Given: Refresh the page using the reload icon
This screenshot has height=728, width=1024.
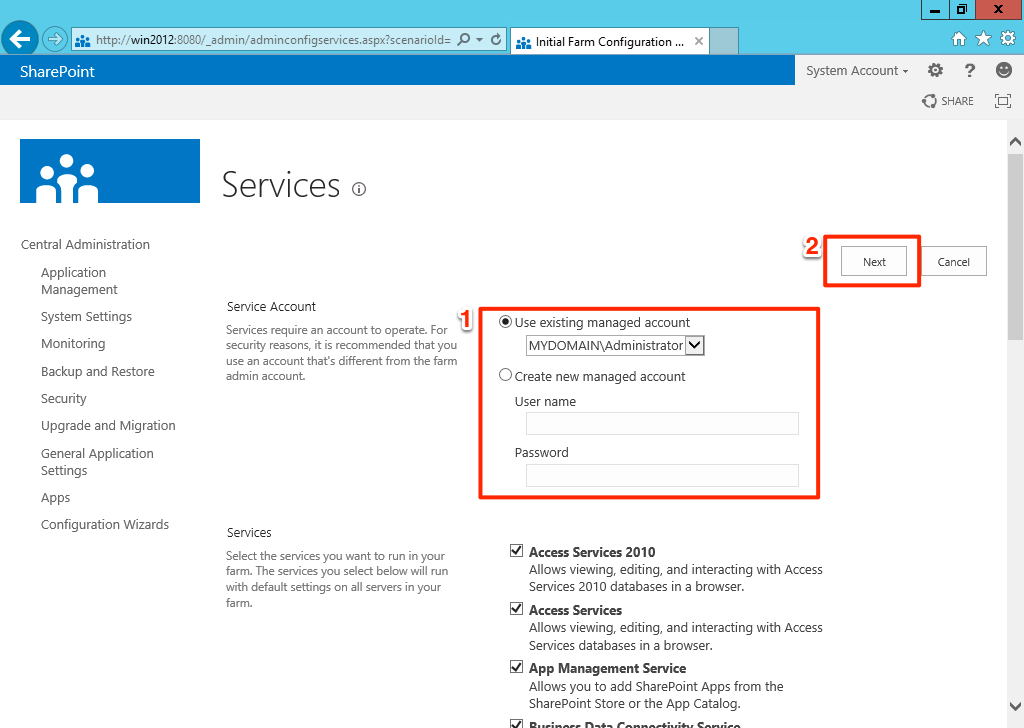Looking at the screenshot, I should [496, 40].
